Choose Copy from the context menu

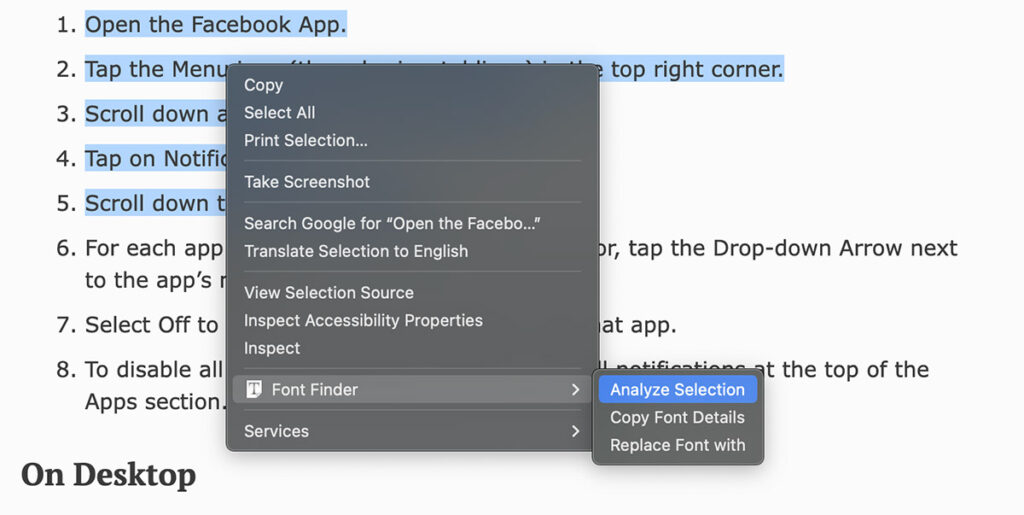263,85
